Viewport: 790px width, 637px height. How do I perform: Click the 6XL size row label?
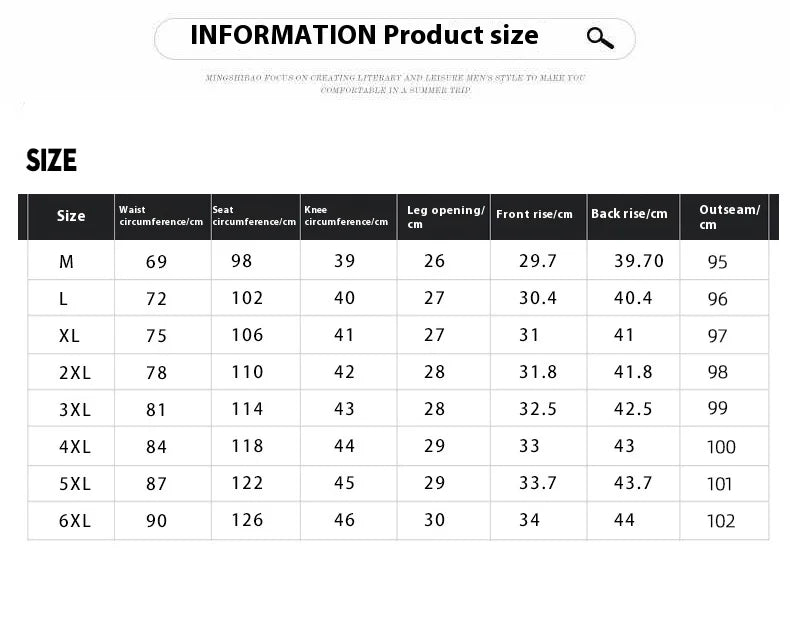click(75, 521)
